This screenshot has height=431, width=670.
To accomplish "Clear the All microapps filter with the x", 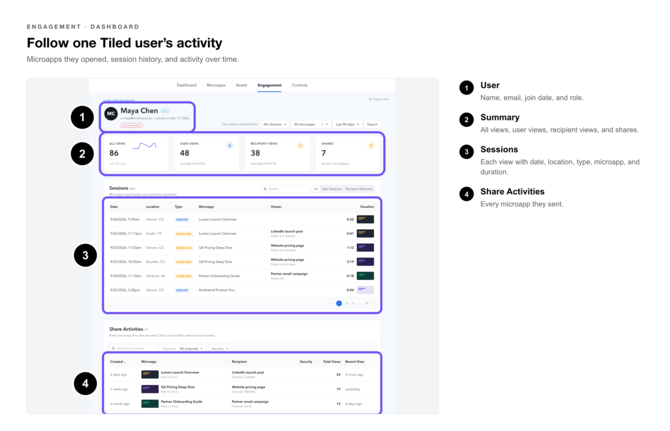I will click(x=322, y=124).
